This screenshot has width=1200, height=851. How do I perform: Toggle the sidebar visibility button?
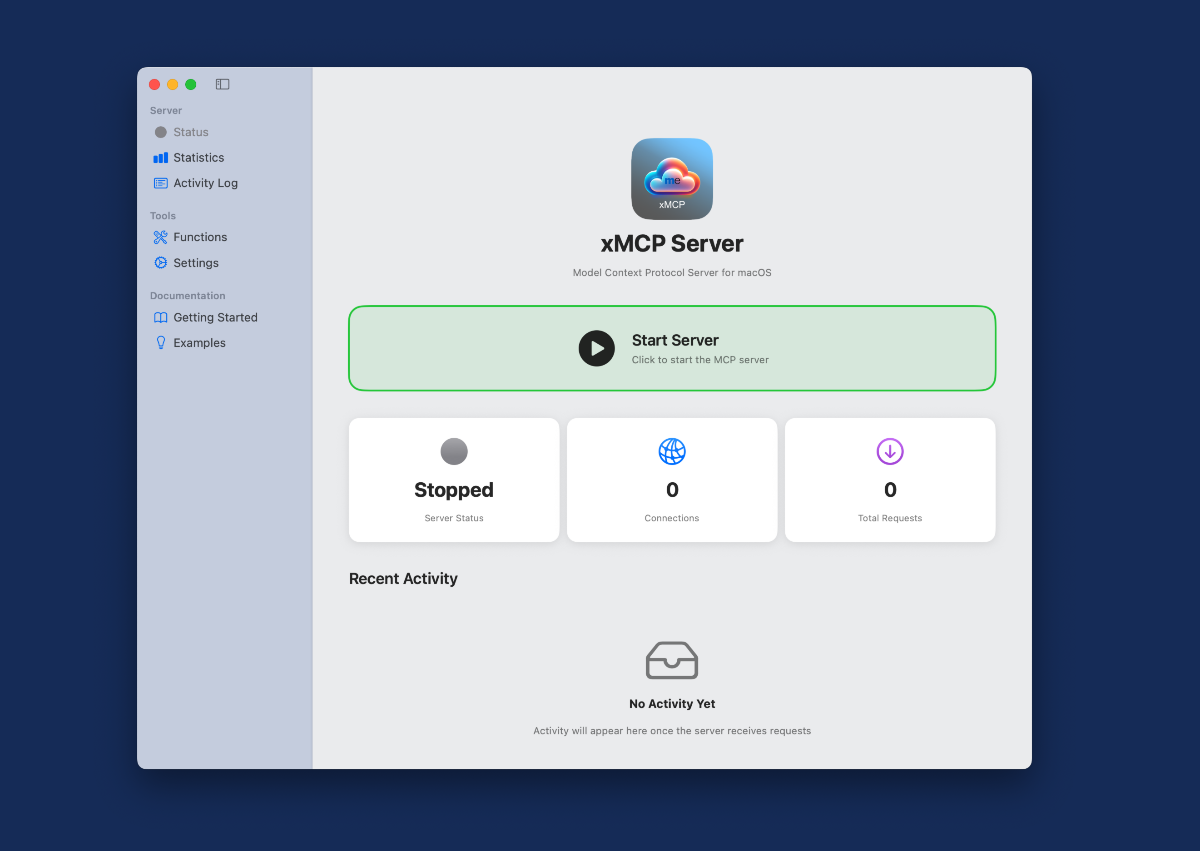click(222, 84)
